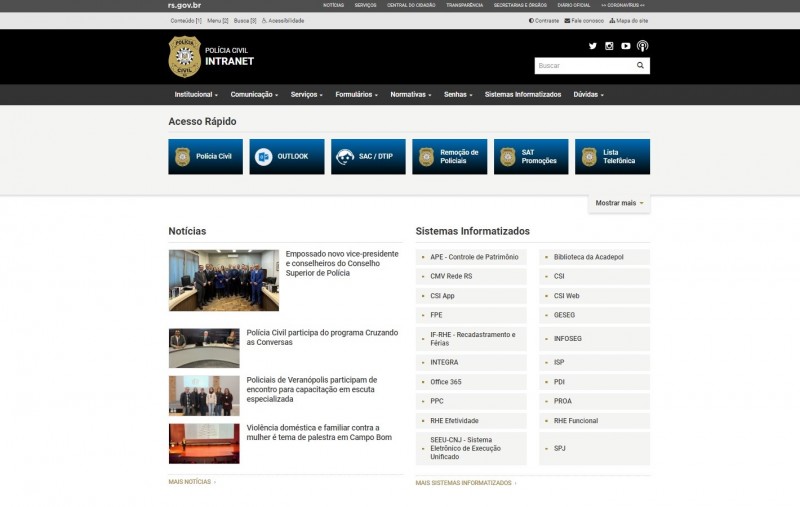Screen dimensions: 800x507
Task: Open rs.gov.br portal link
Action: (x=184, y=6)
